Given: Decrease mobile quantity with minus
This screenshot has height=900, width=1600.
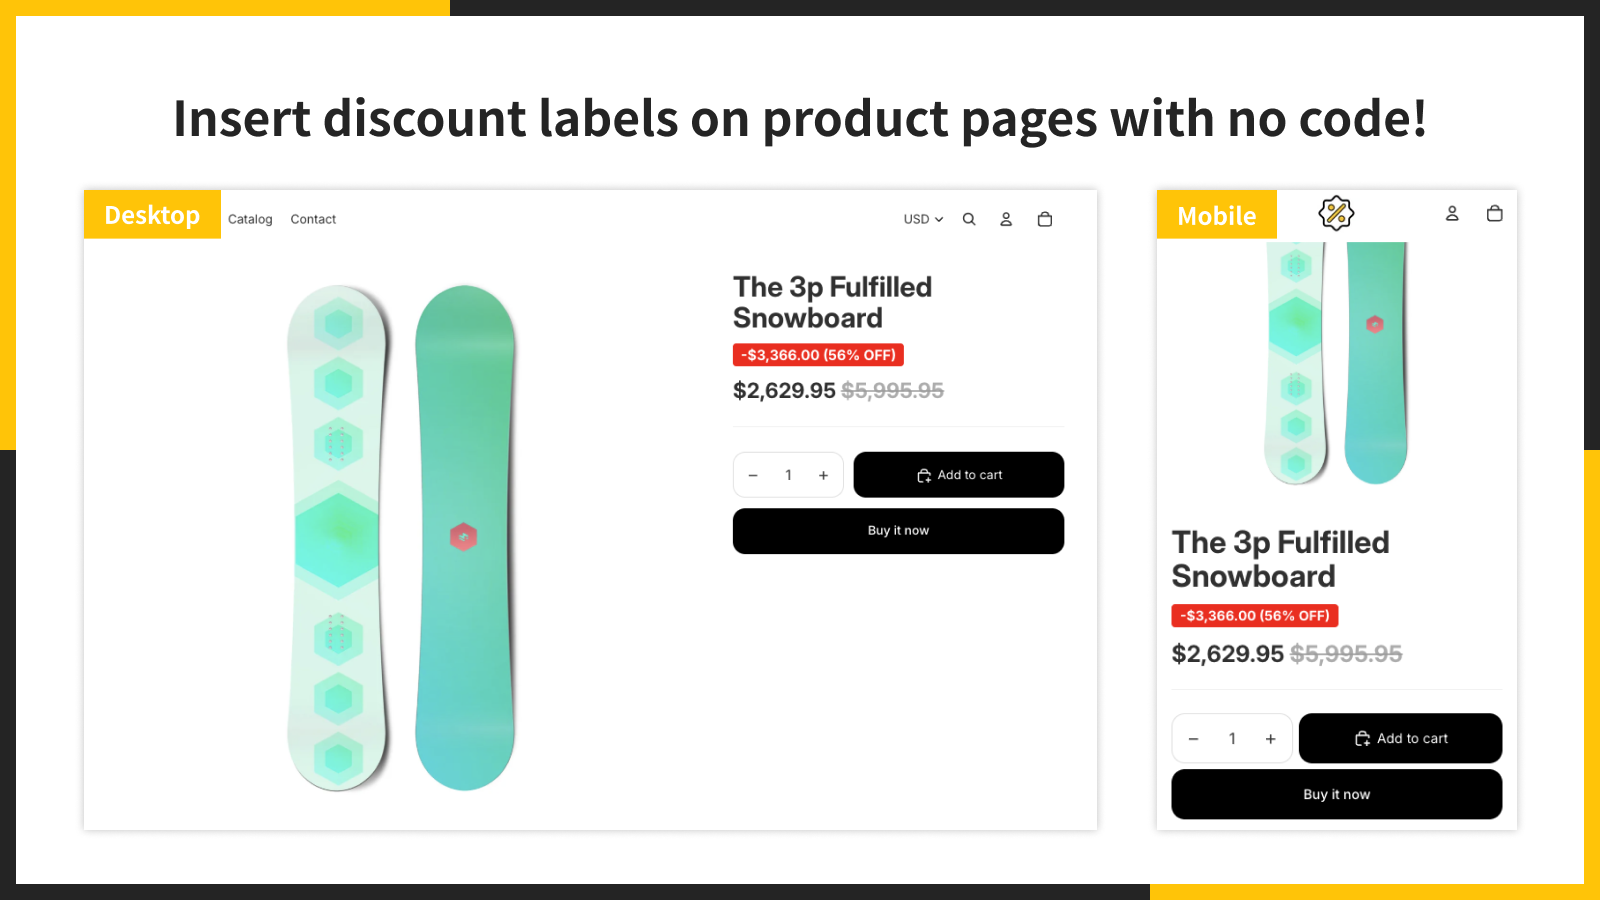Looking at the screenshot, I should click(1193, 739).
